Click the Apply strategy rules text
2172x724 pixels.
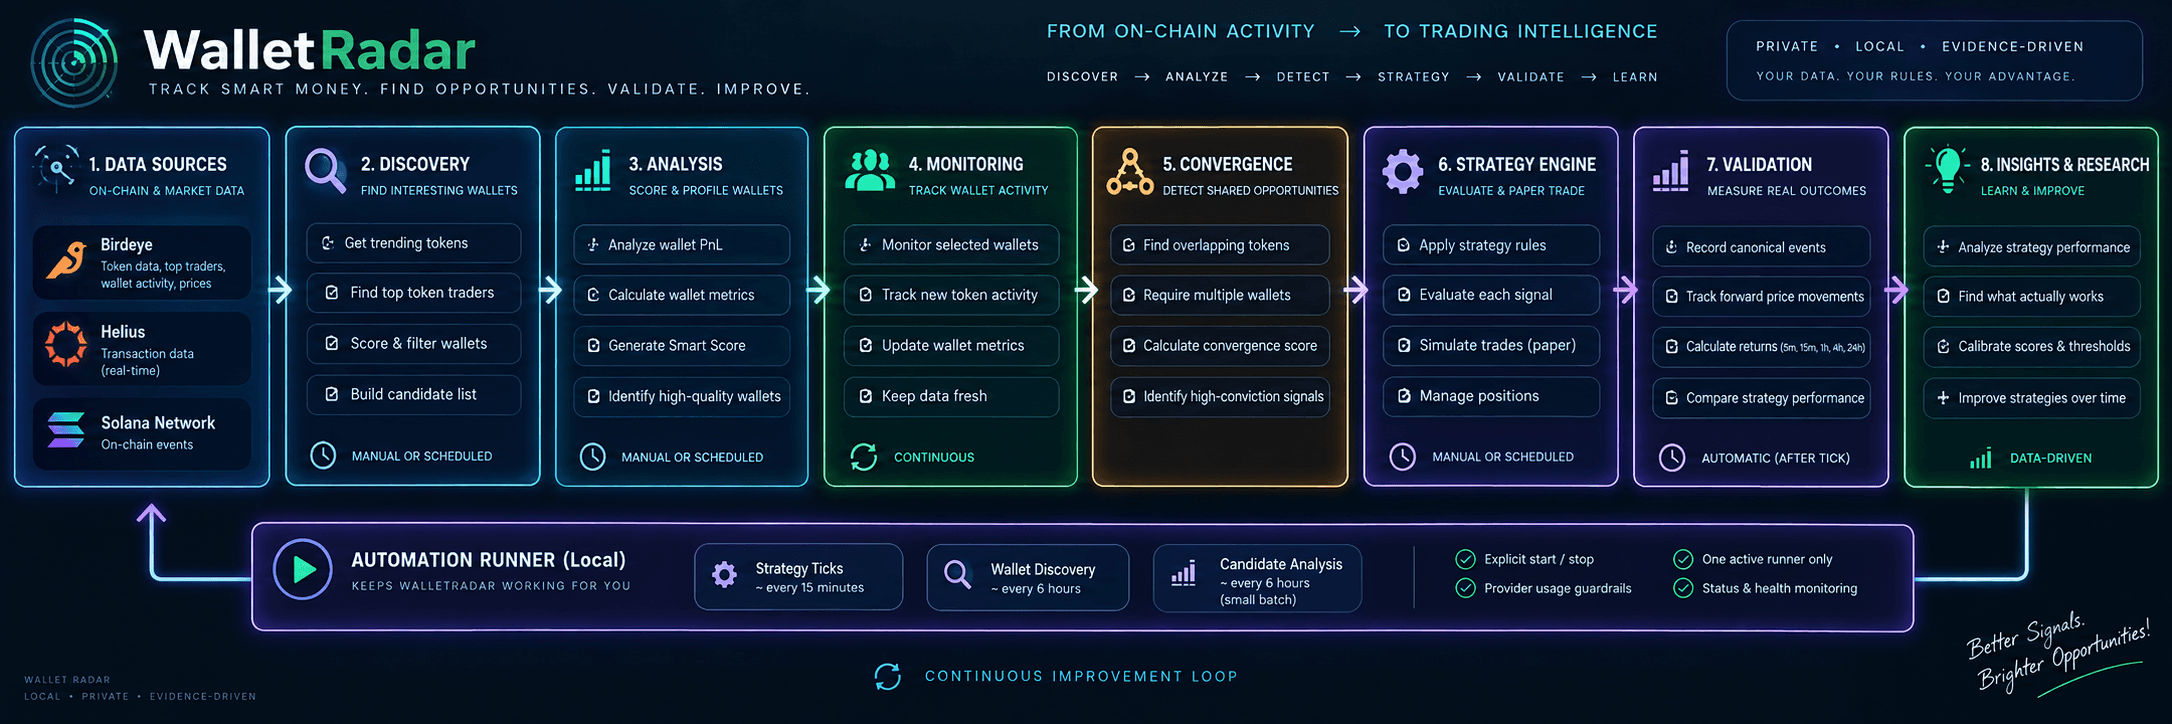[1483, 245]
